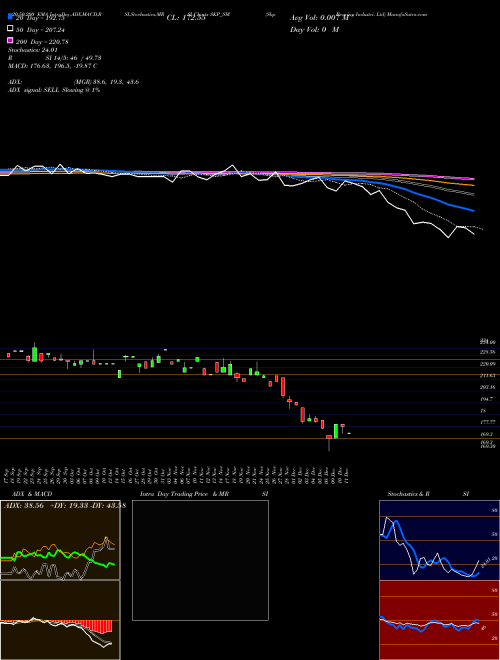Open the blue Stochastics chart panel
500x660 pixels.
[x=439, y=540]
